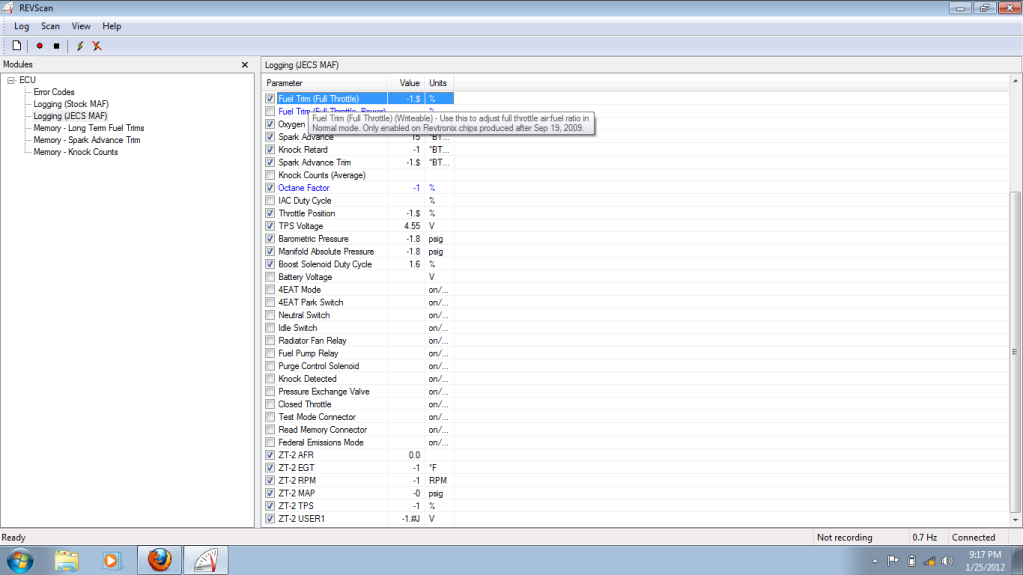Switch to Firefox in the taskbar
This screenshot has height=575, width=1023.
(x=159, y=560)
